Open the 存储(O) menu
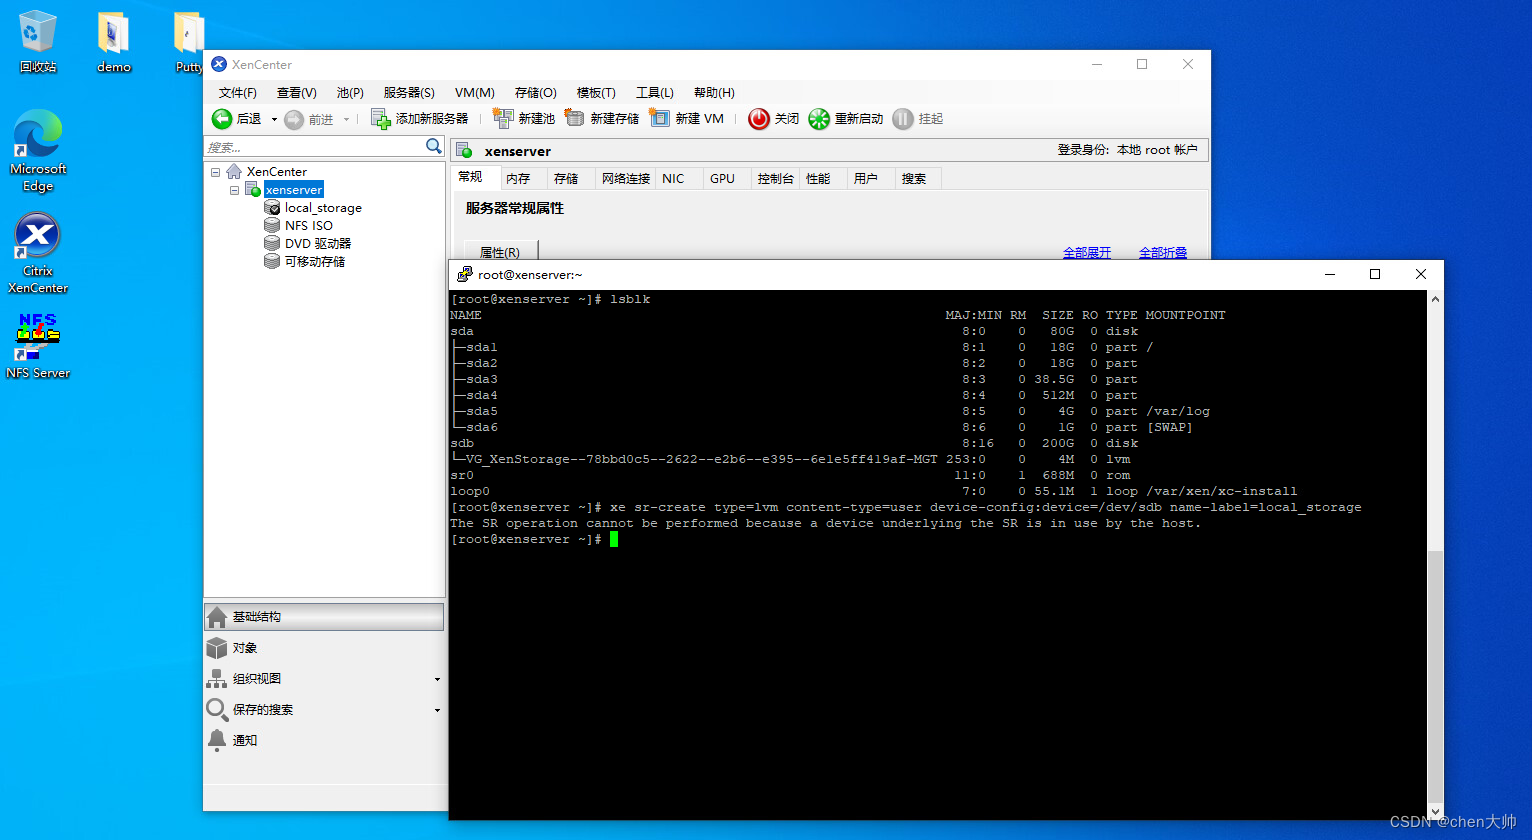1532x840 pixels. pos(535,92)
